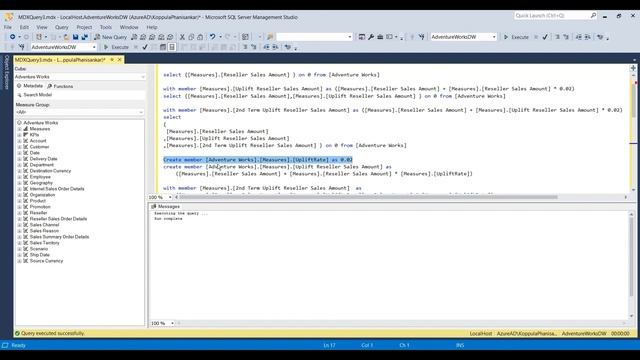Viewport: 640px width, 360px height.
Task: Open the Project menu
Action: tap(84, 27)
